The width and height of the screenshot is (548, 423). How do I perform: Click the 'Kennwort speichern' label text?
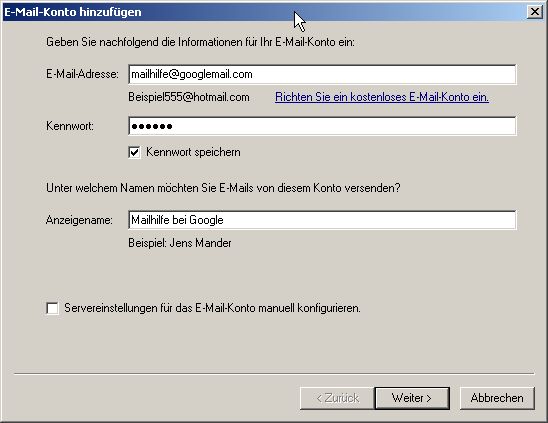point(193,152)
